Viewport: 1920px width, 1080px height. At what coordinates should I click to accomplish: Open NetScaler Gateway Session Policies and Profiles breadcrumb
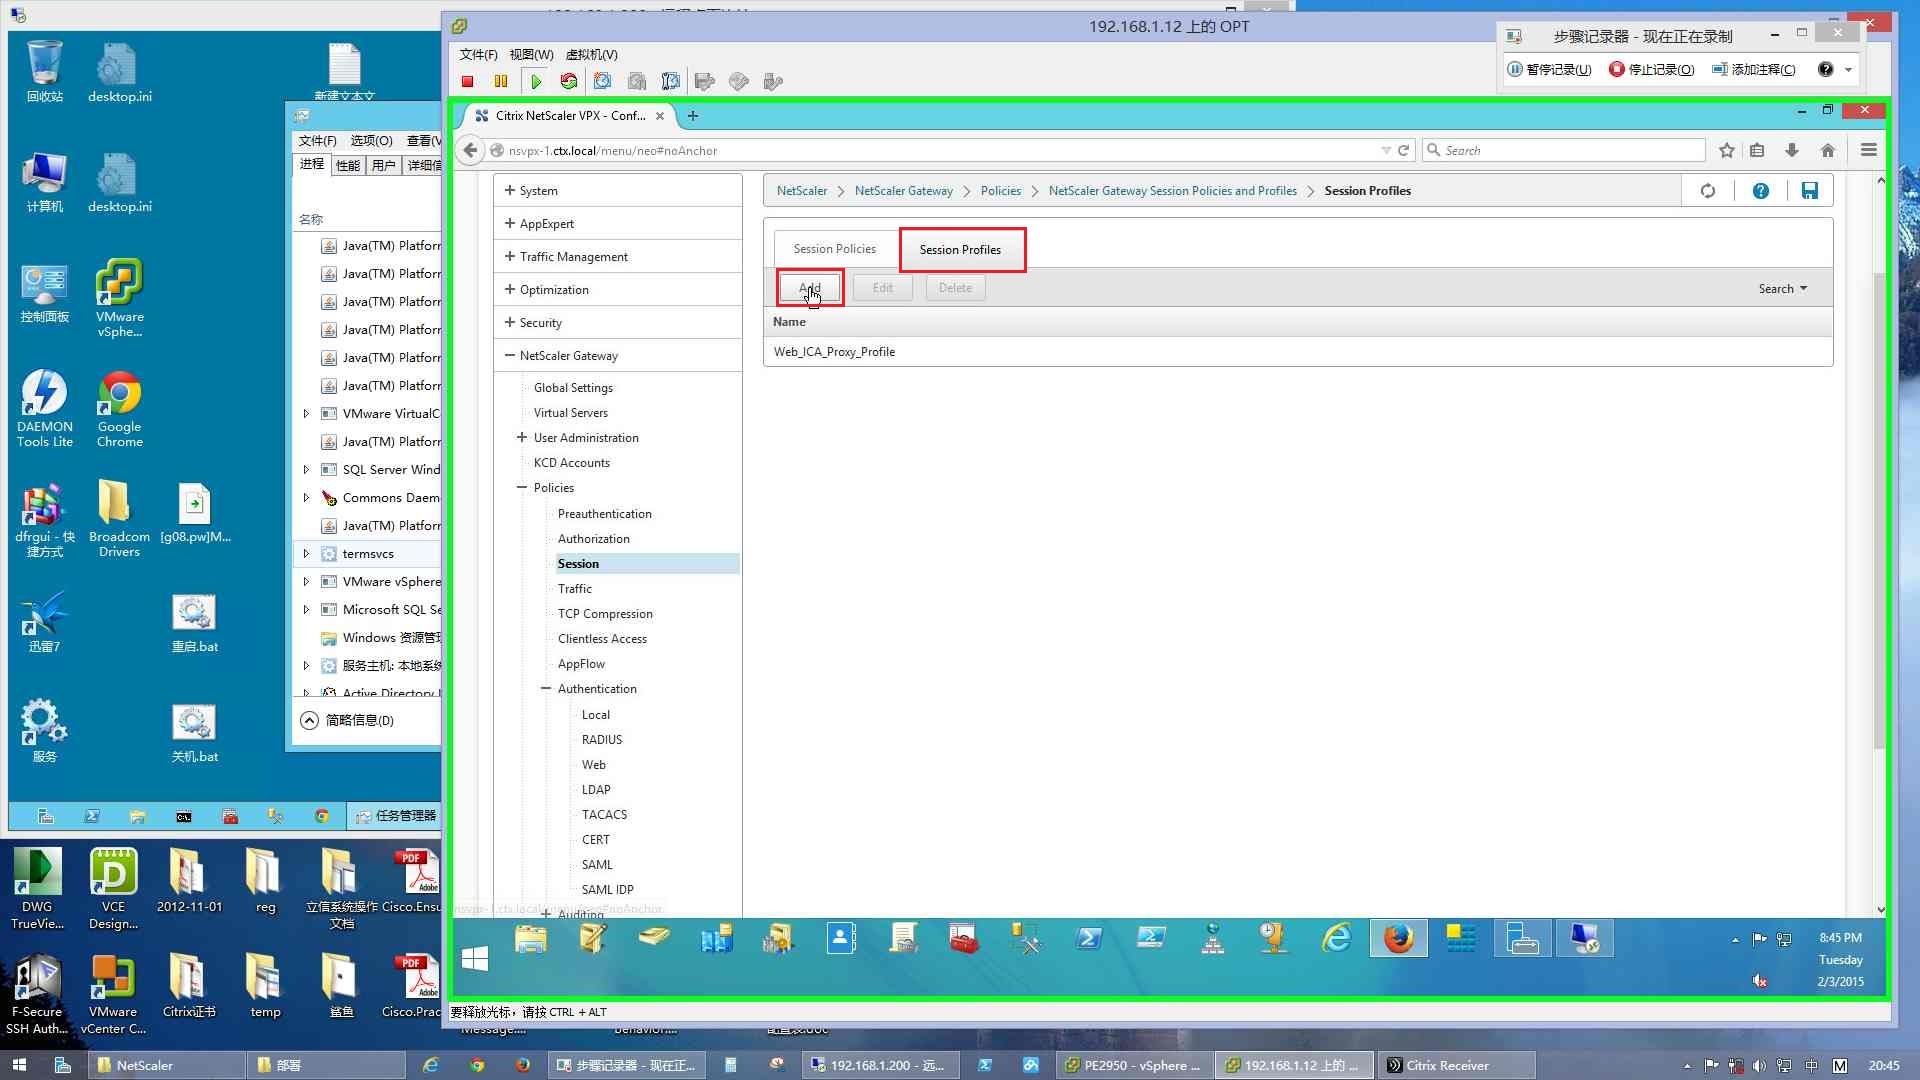[1172, 191]
